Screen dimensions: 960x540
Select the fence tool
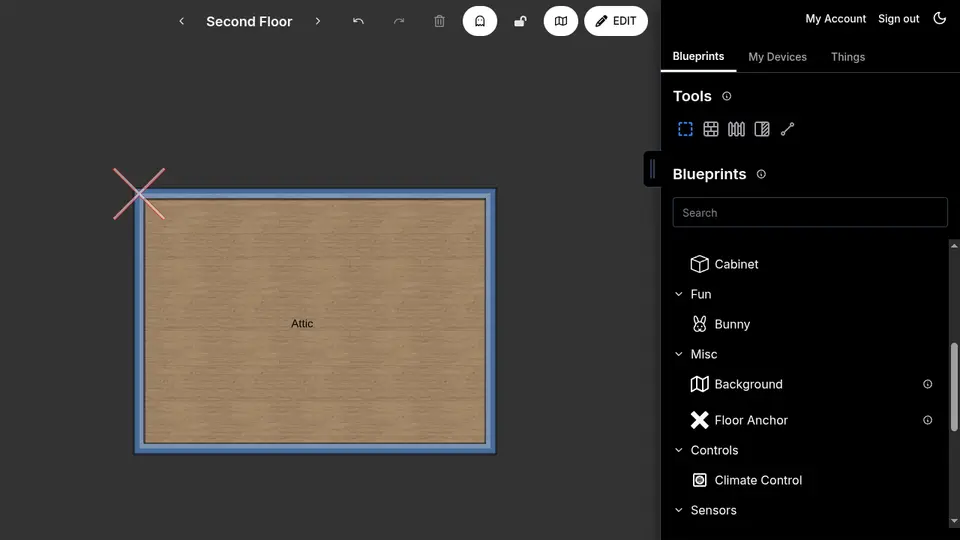tap(736, 129)
